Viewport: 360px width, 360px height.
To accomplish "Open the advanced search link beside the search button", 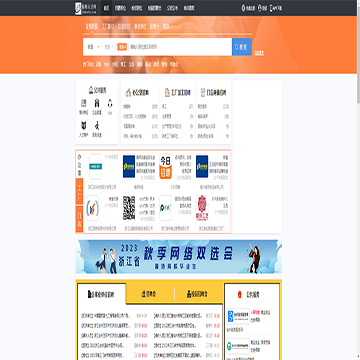I will click(259, 53).
